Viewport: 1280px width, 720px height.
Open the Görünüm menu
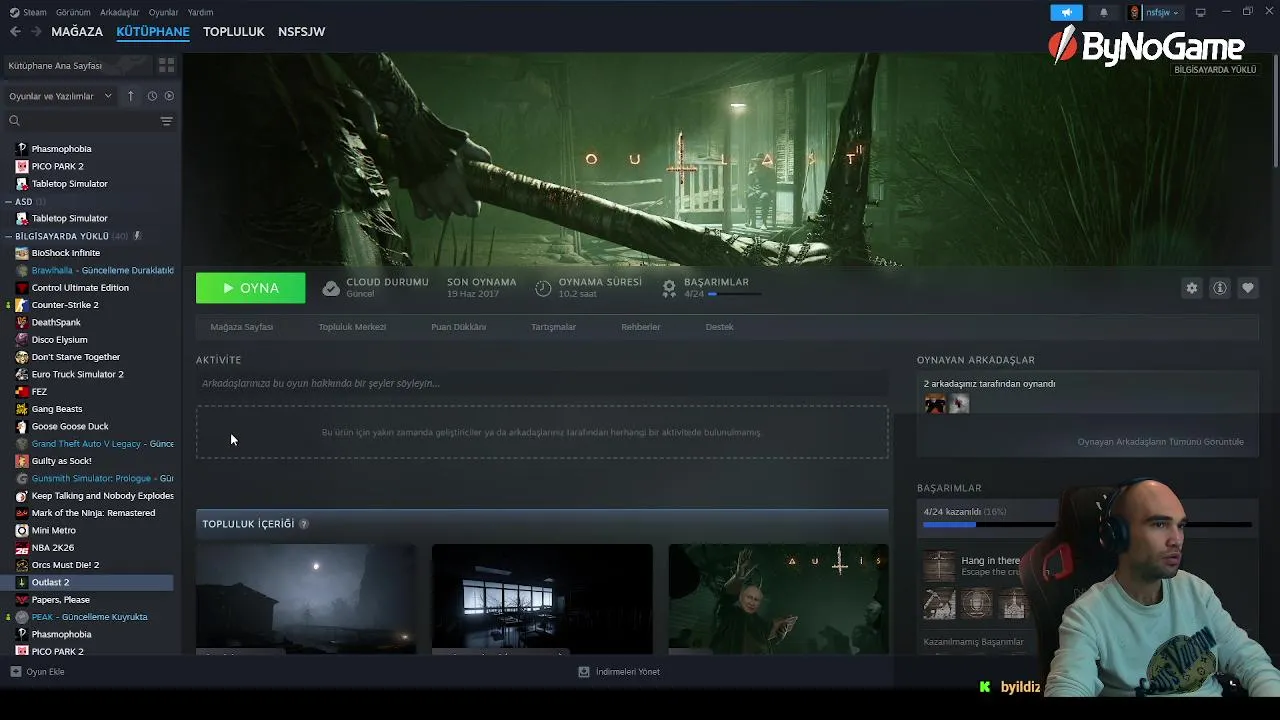tap(73, 12)
